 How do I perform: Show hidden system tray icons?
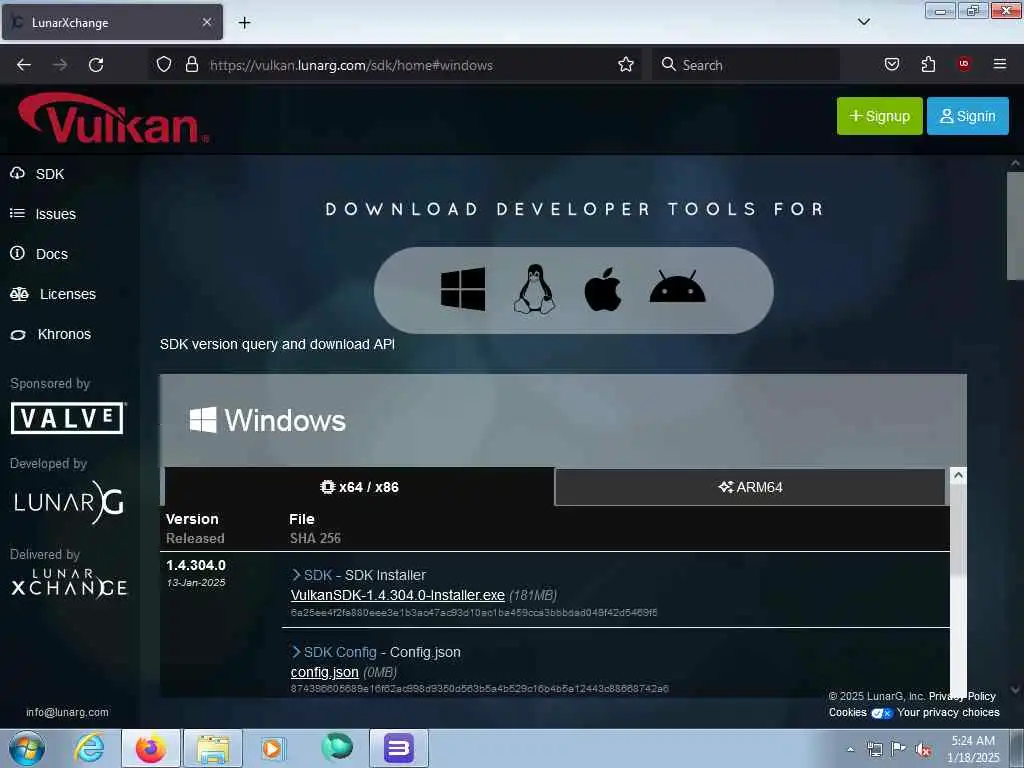click(x=850, y=750)
